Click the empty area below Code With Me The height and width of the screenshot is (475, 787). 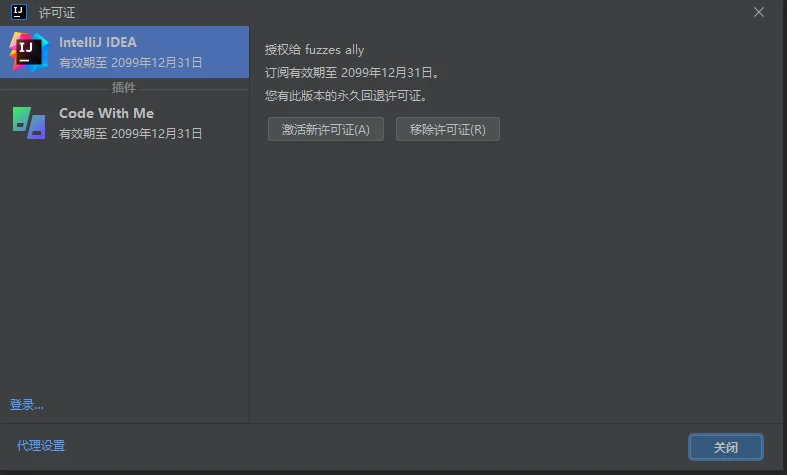124,266
